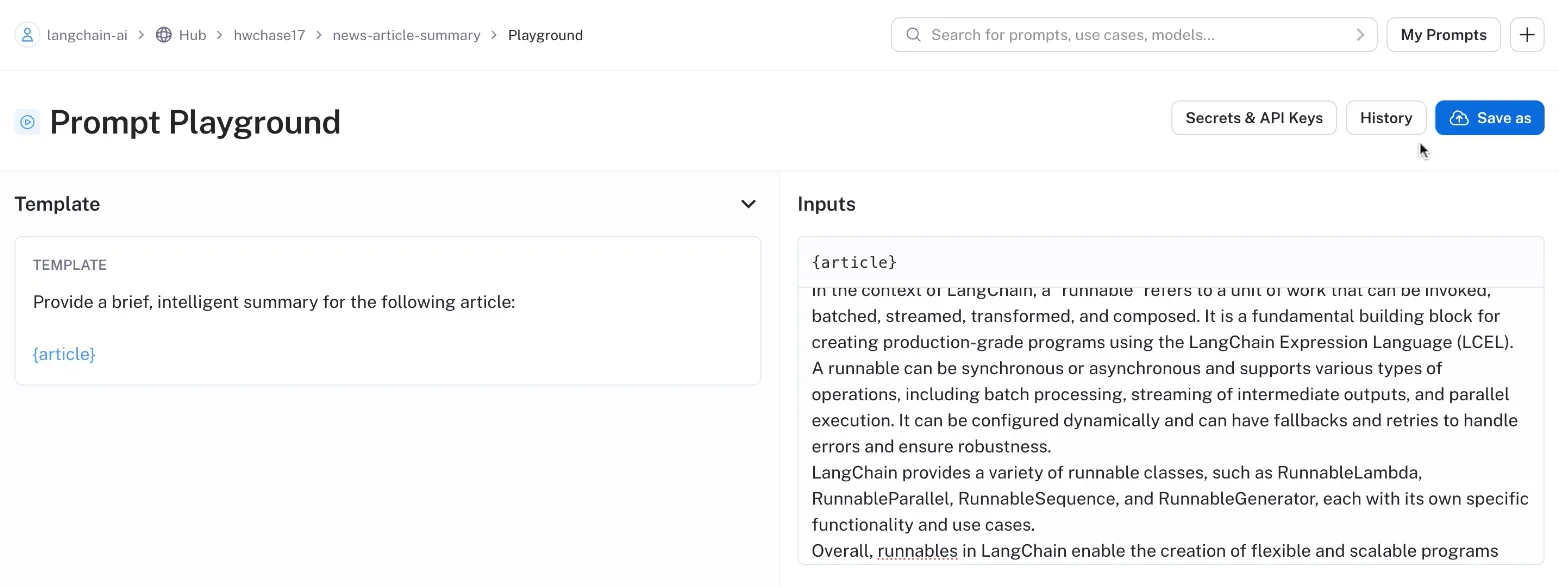
Task: Select the Playground breadcrumb entry
Action: (545, 34)
